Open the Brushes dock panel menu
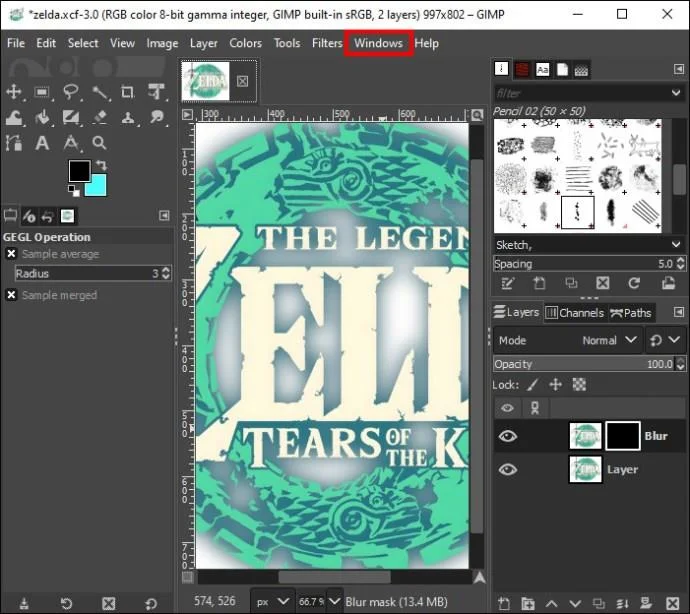The width and height of the screenshot is (690, 614). click(679, 69)
